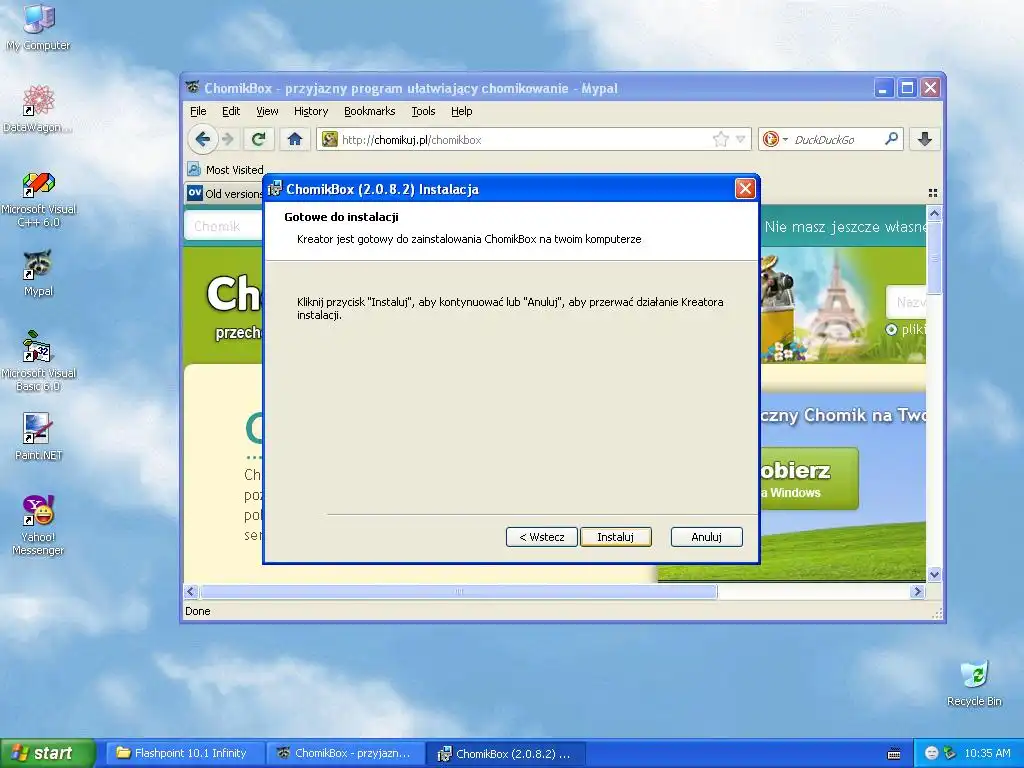
Task: Click the tray icon next to the clock
Action: point(950,753)
